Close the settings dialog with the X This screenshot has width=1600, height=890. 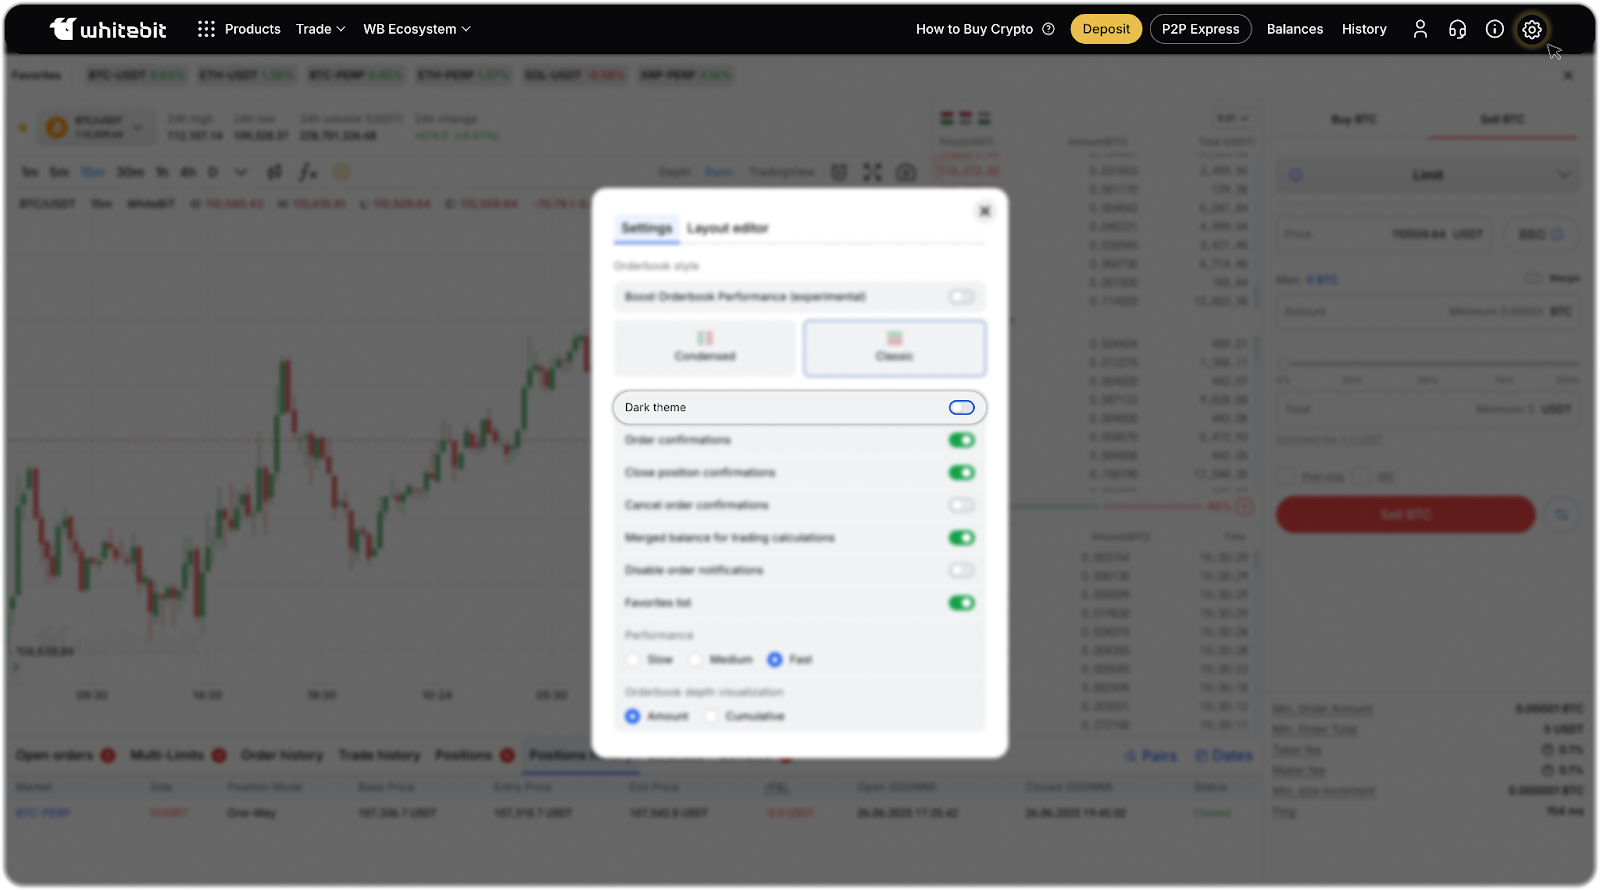(x=984, y=211)
